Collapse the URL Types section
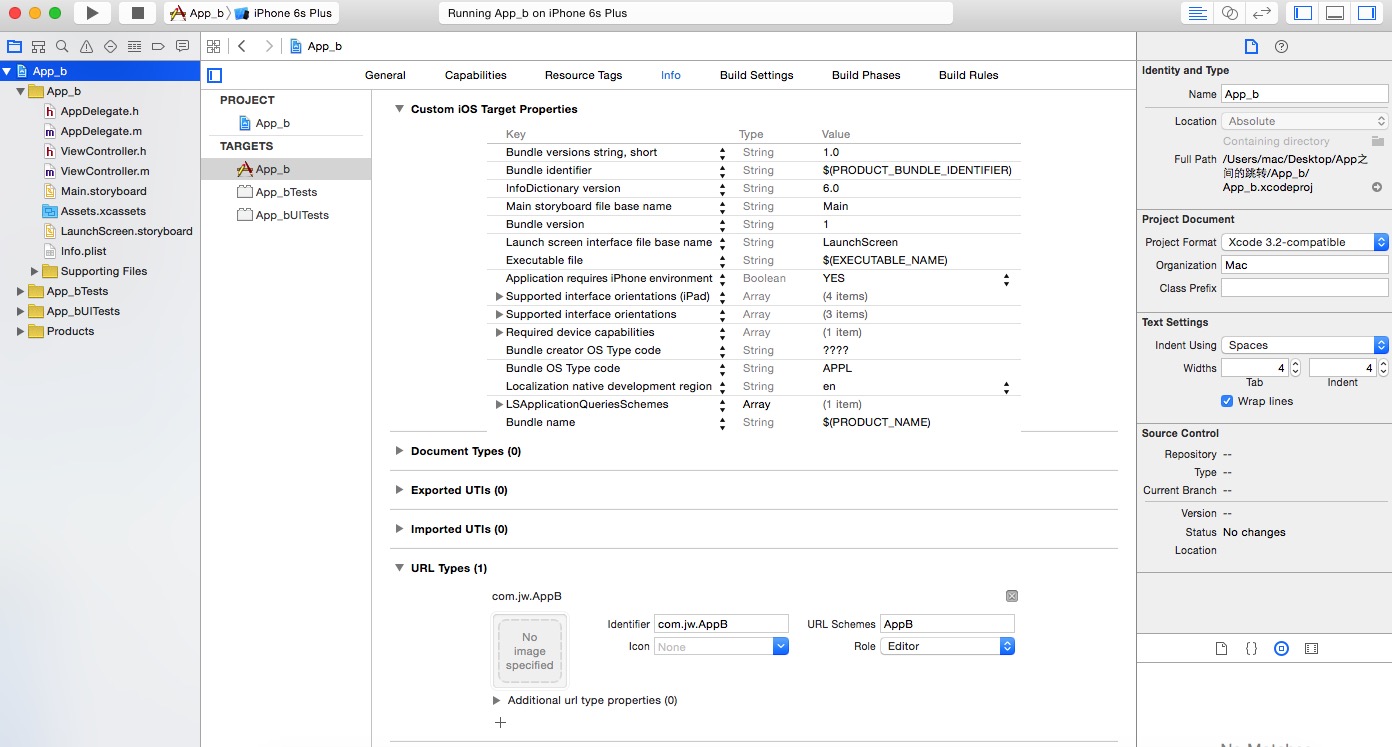Viewport: 1392px width, 747px height. coord(399,568)
